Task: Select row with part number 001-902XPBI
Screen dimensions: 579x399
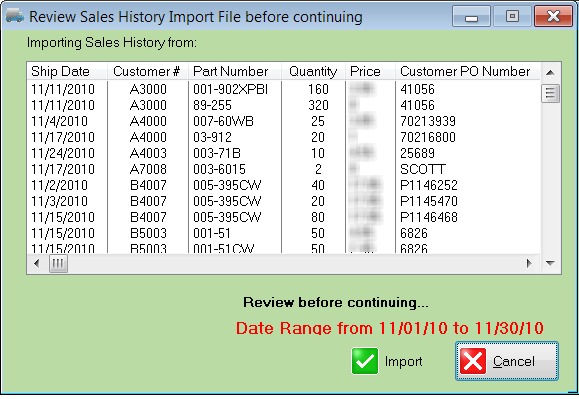Action: [x=284, y=89]
